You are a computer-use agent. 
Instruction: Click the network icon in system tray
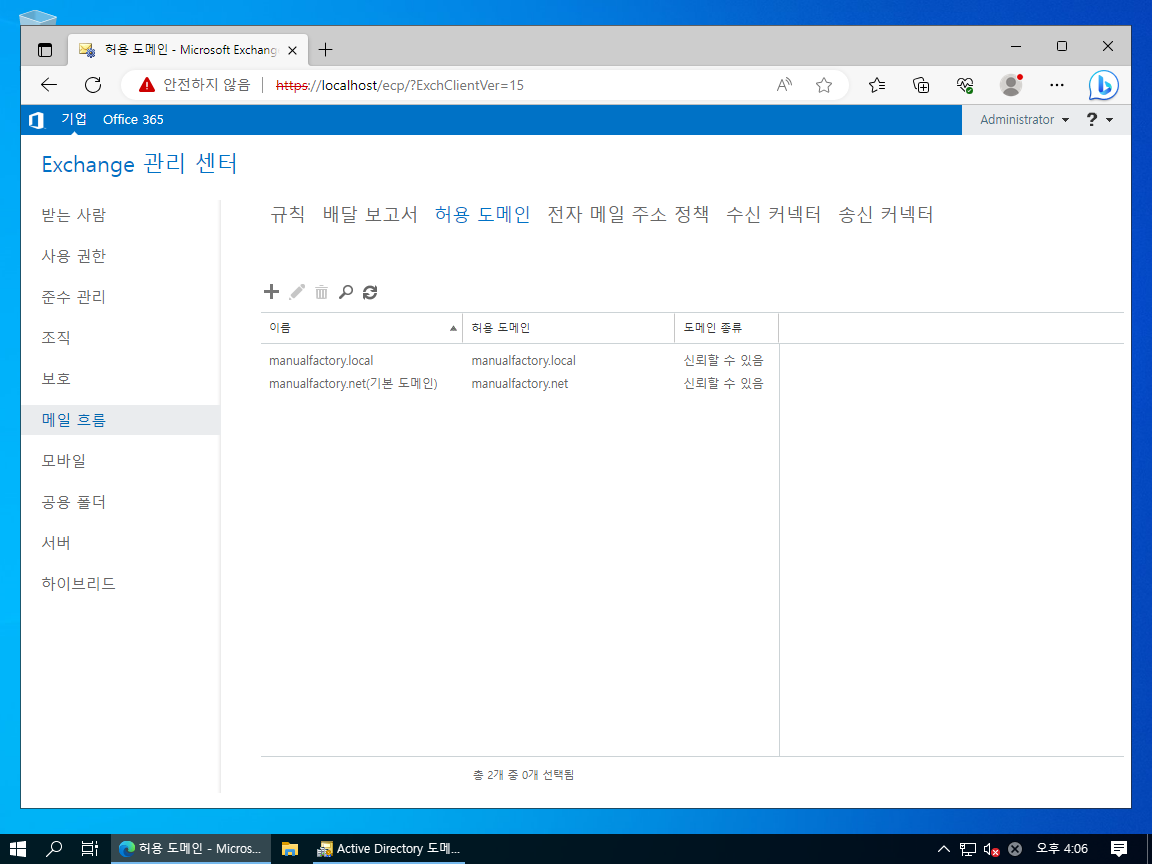968,849
